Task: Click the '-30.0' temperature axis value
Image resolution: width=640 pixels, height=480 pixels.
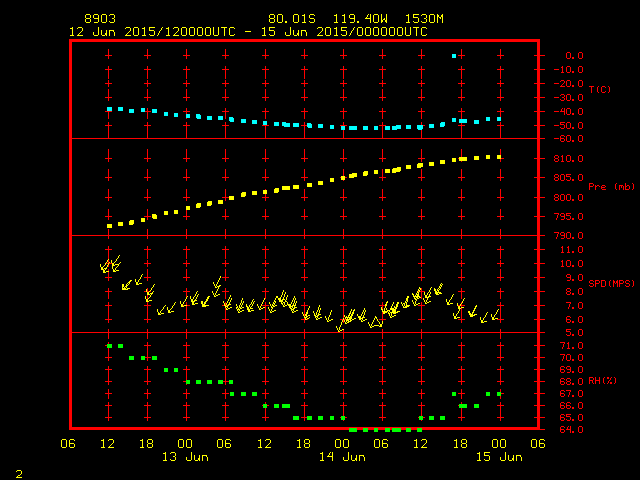Action: click(569, 98)
